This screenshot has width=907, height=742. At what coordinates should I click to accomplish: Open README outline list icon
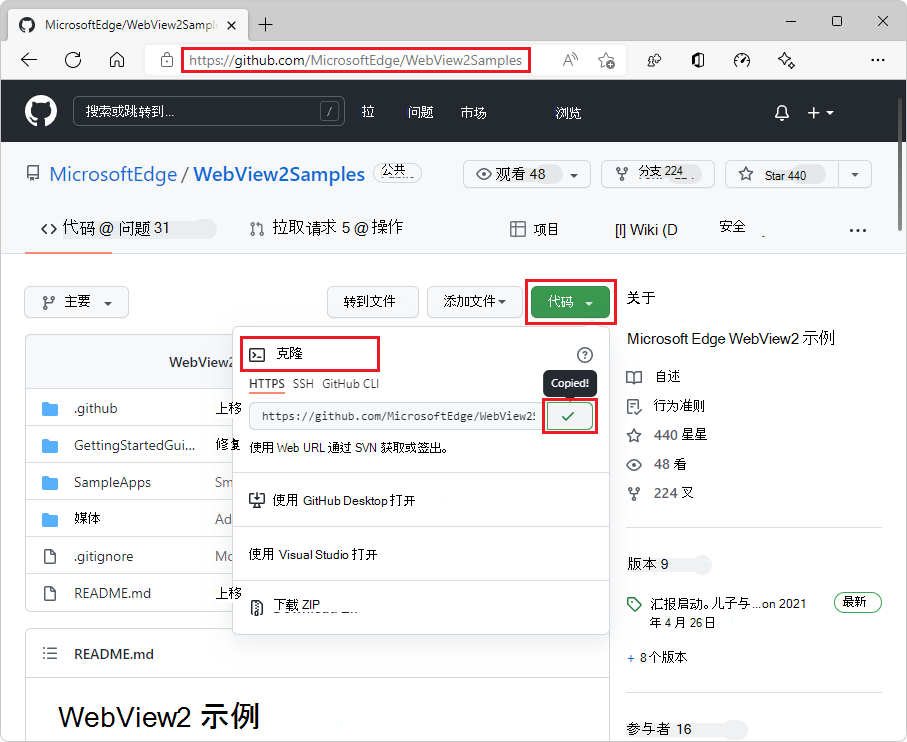[50, 654]
